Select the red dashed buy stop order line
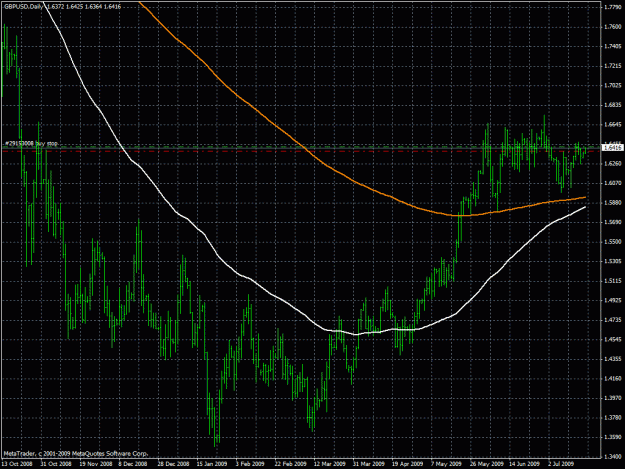625x469 pixels. (x=301, y=151)
